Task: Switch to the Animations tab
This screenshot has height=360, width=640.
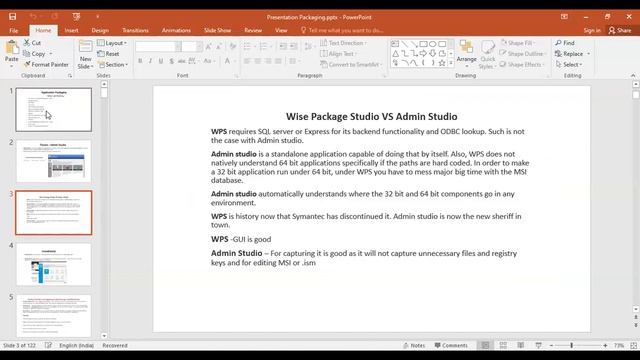Action: click(x=176, y=30)
